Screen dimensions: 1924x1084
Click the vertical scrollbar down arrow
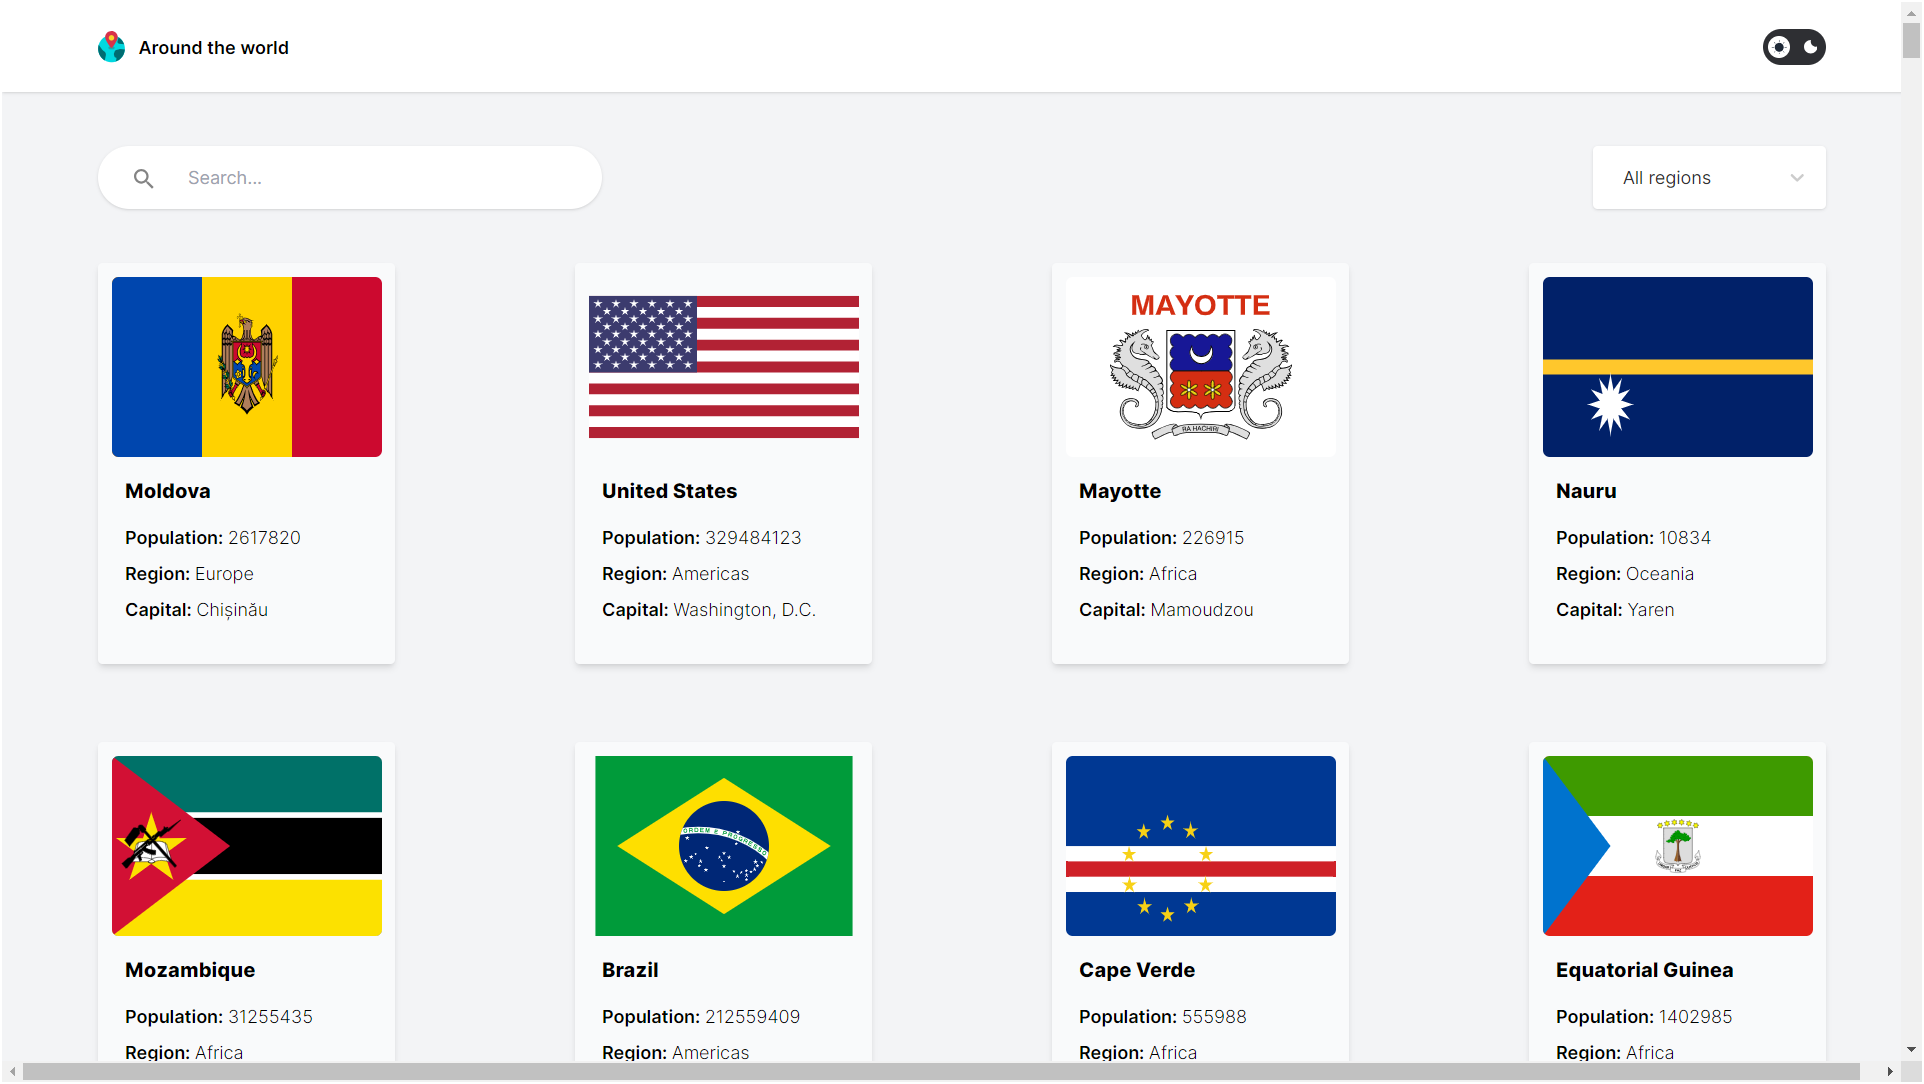(1911, 1050)
